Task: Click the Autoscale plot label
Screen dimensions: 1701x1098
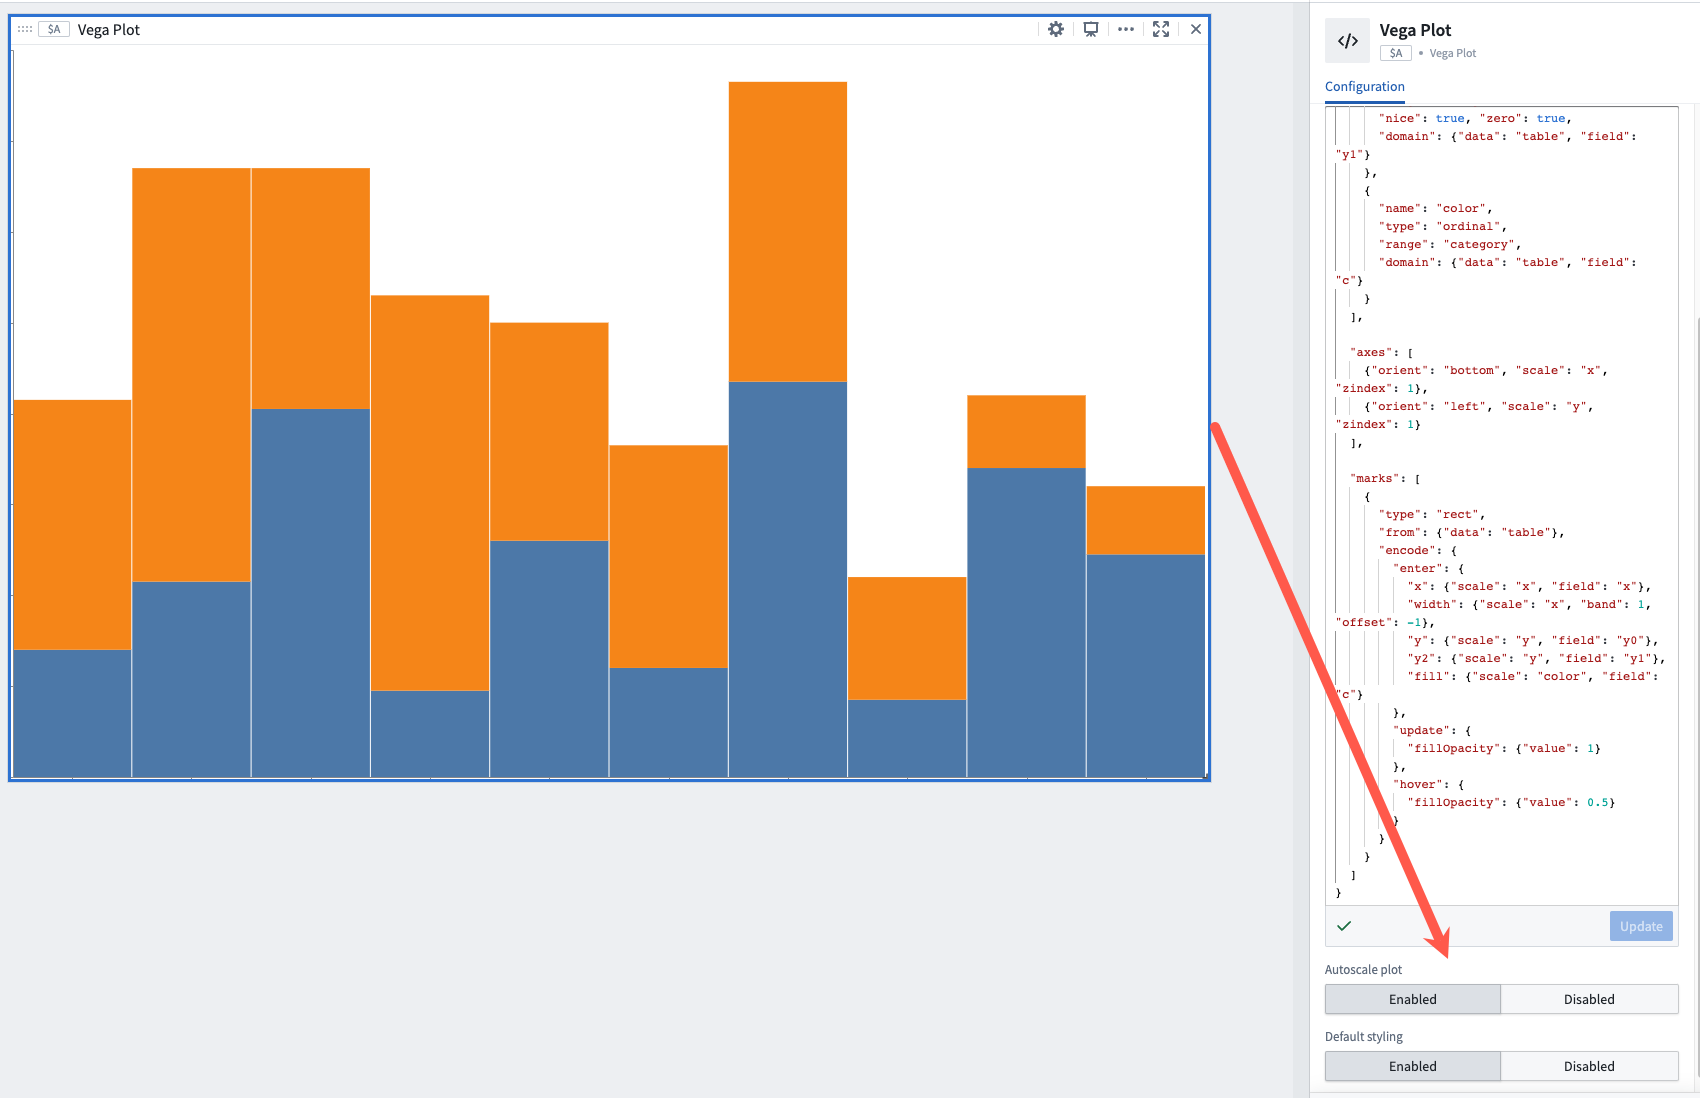Action: 1363,970
